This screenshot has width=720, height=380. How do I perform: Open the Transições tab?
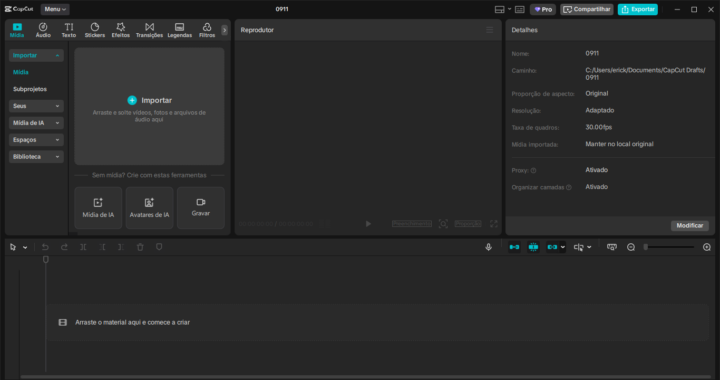pyautogui.click(x=149, y=30)
